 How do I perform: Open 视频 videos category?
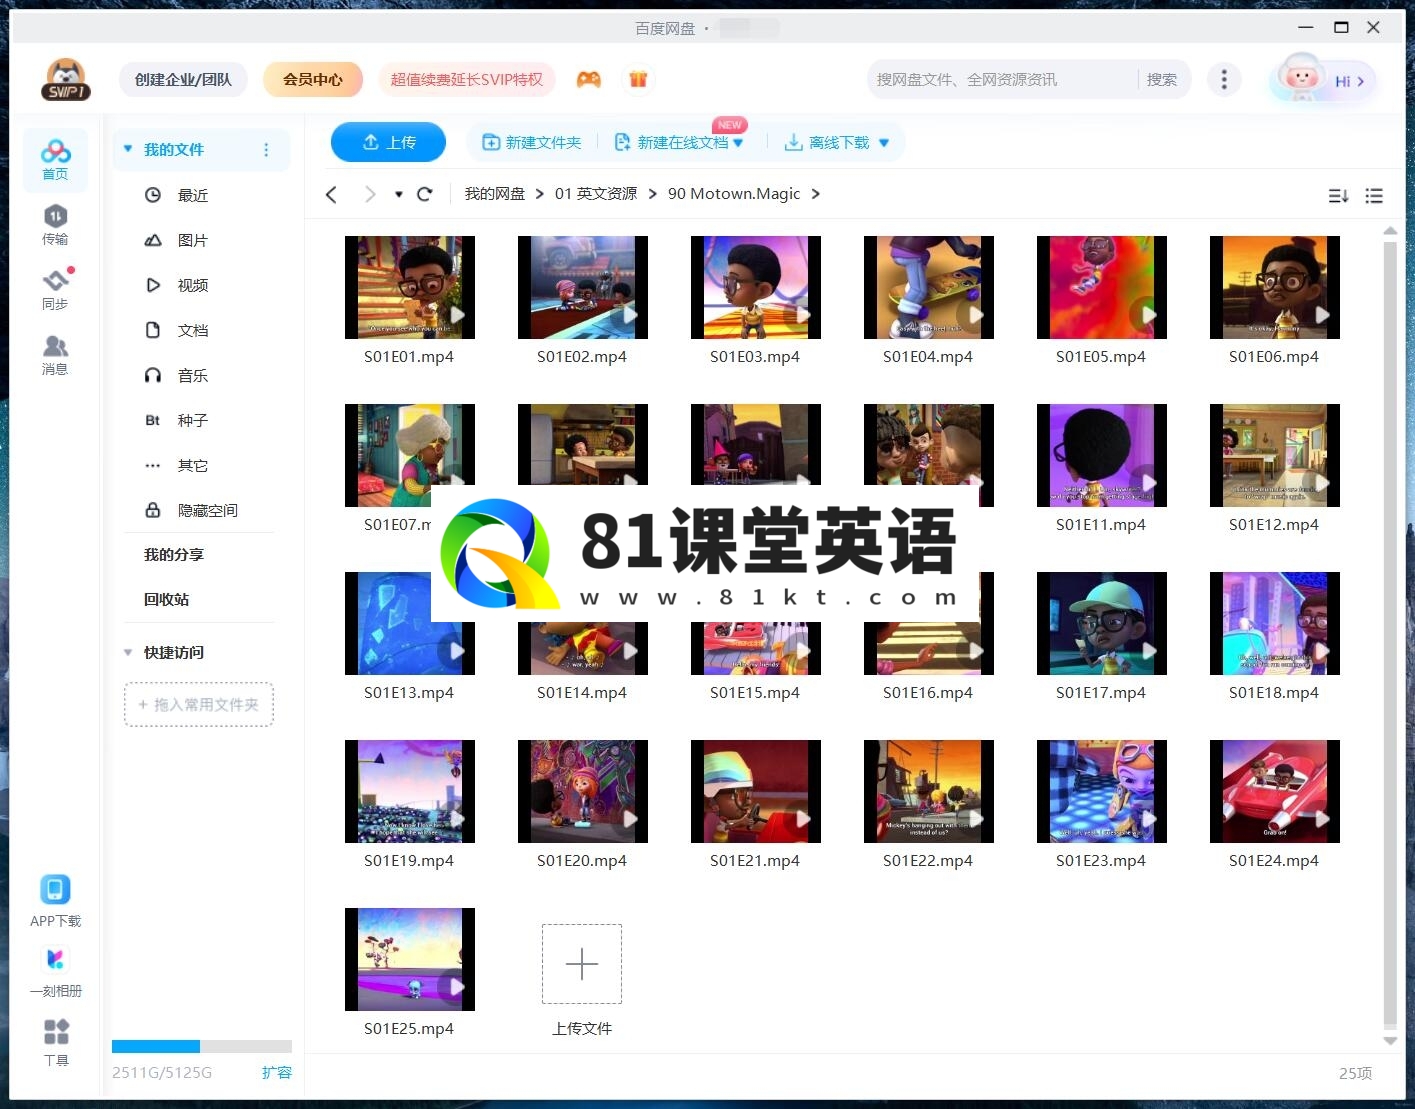tap(193, 285)
